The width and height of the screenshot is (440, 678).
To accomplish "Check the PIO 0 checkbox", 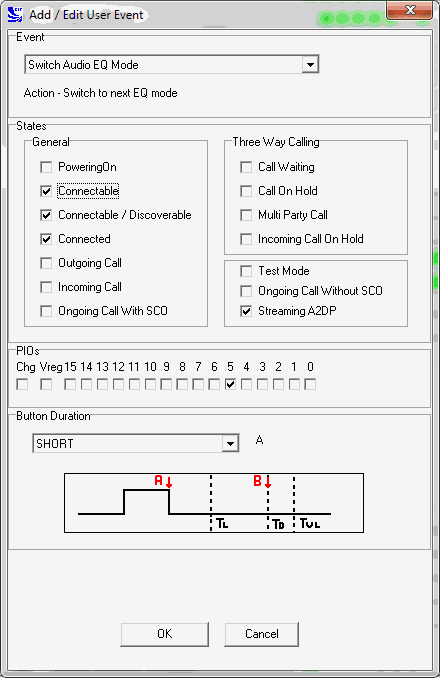I will pyautogui.click(x=310, y=384).
